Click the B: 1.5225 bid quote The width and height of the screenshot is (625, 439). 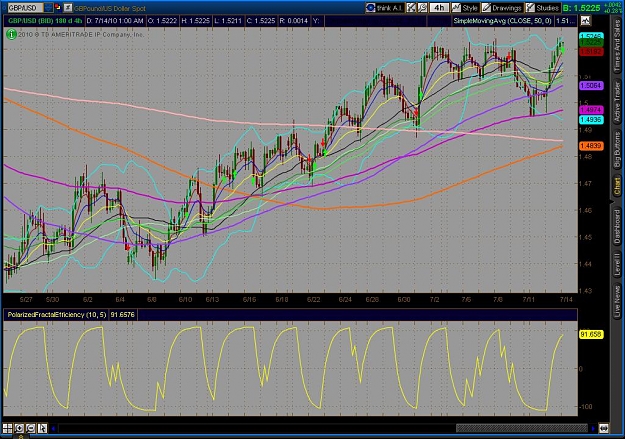(581, 8)
